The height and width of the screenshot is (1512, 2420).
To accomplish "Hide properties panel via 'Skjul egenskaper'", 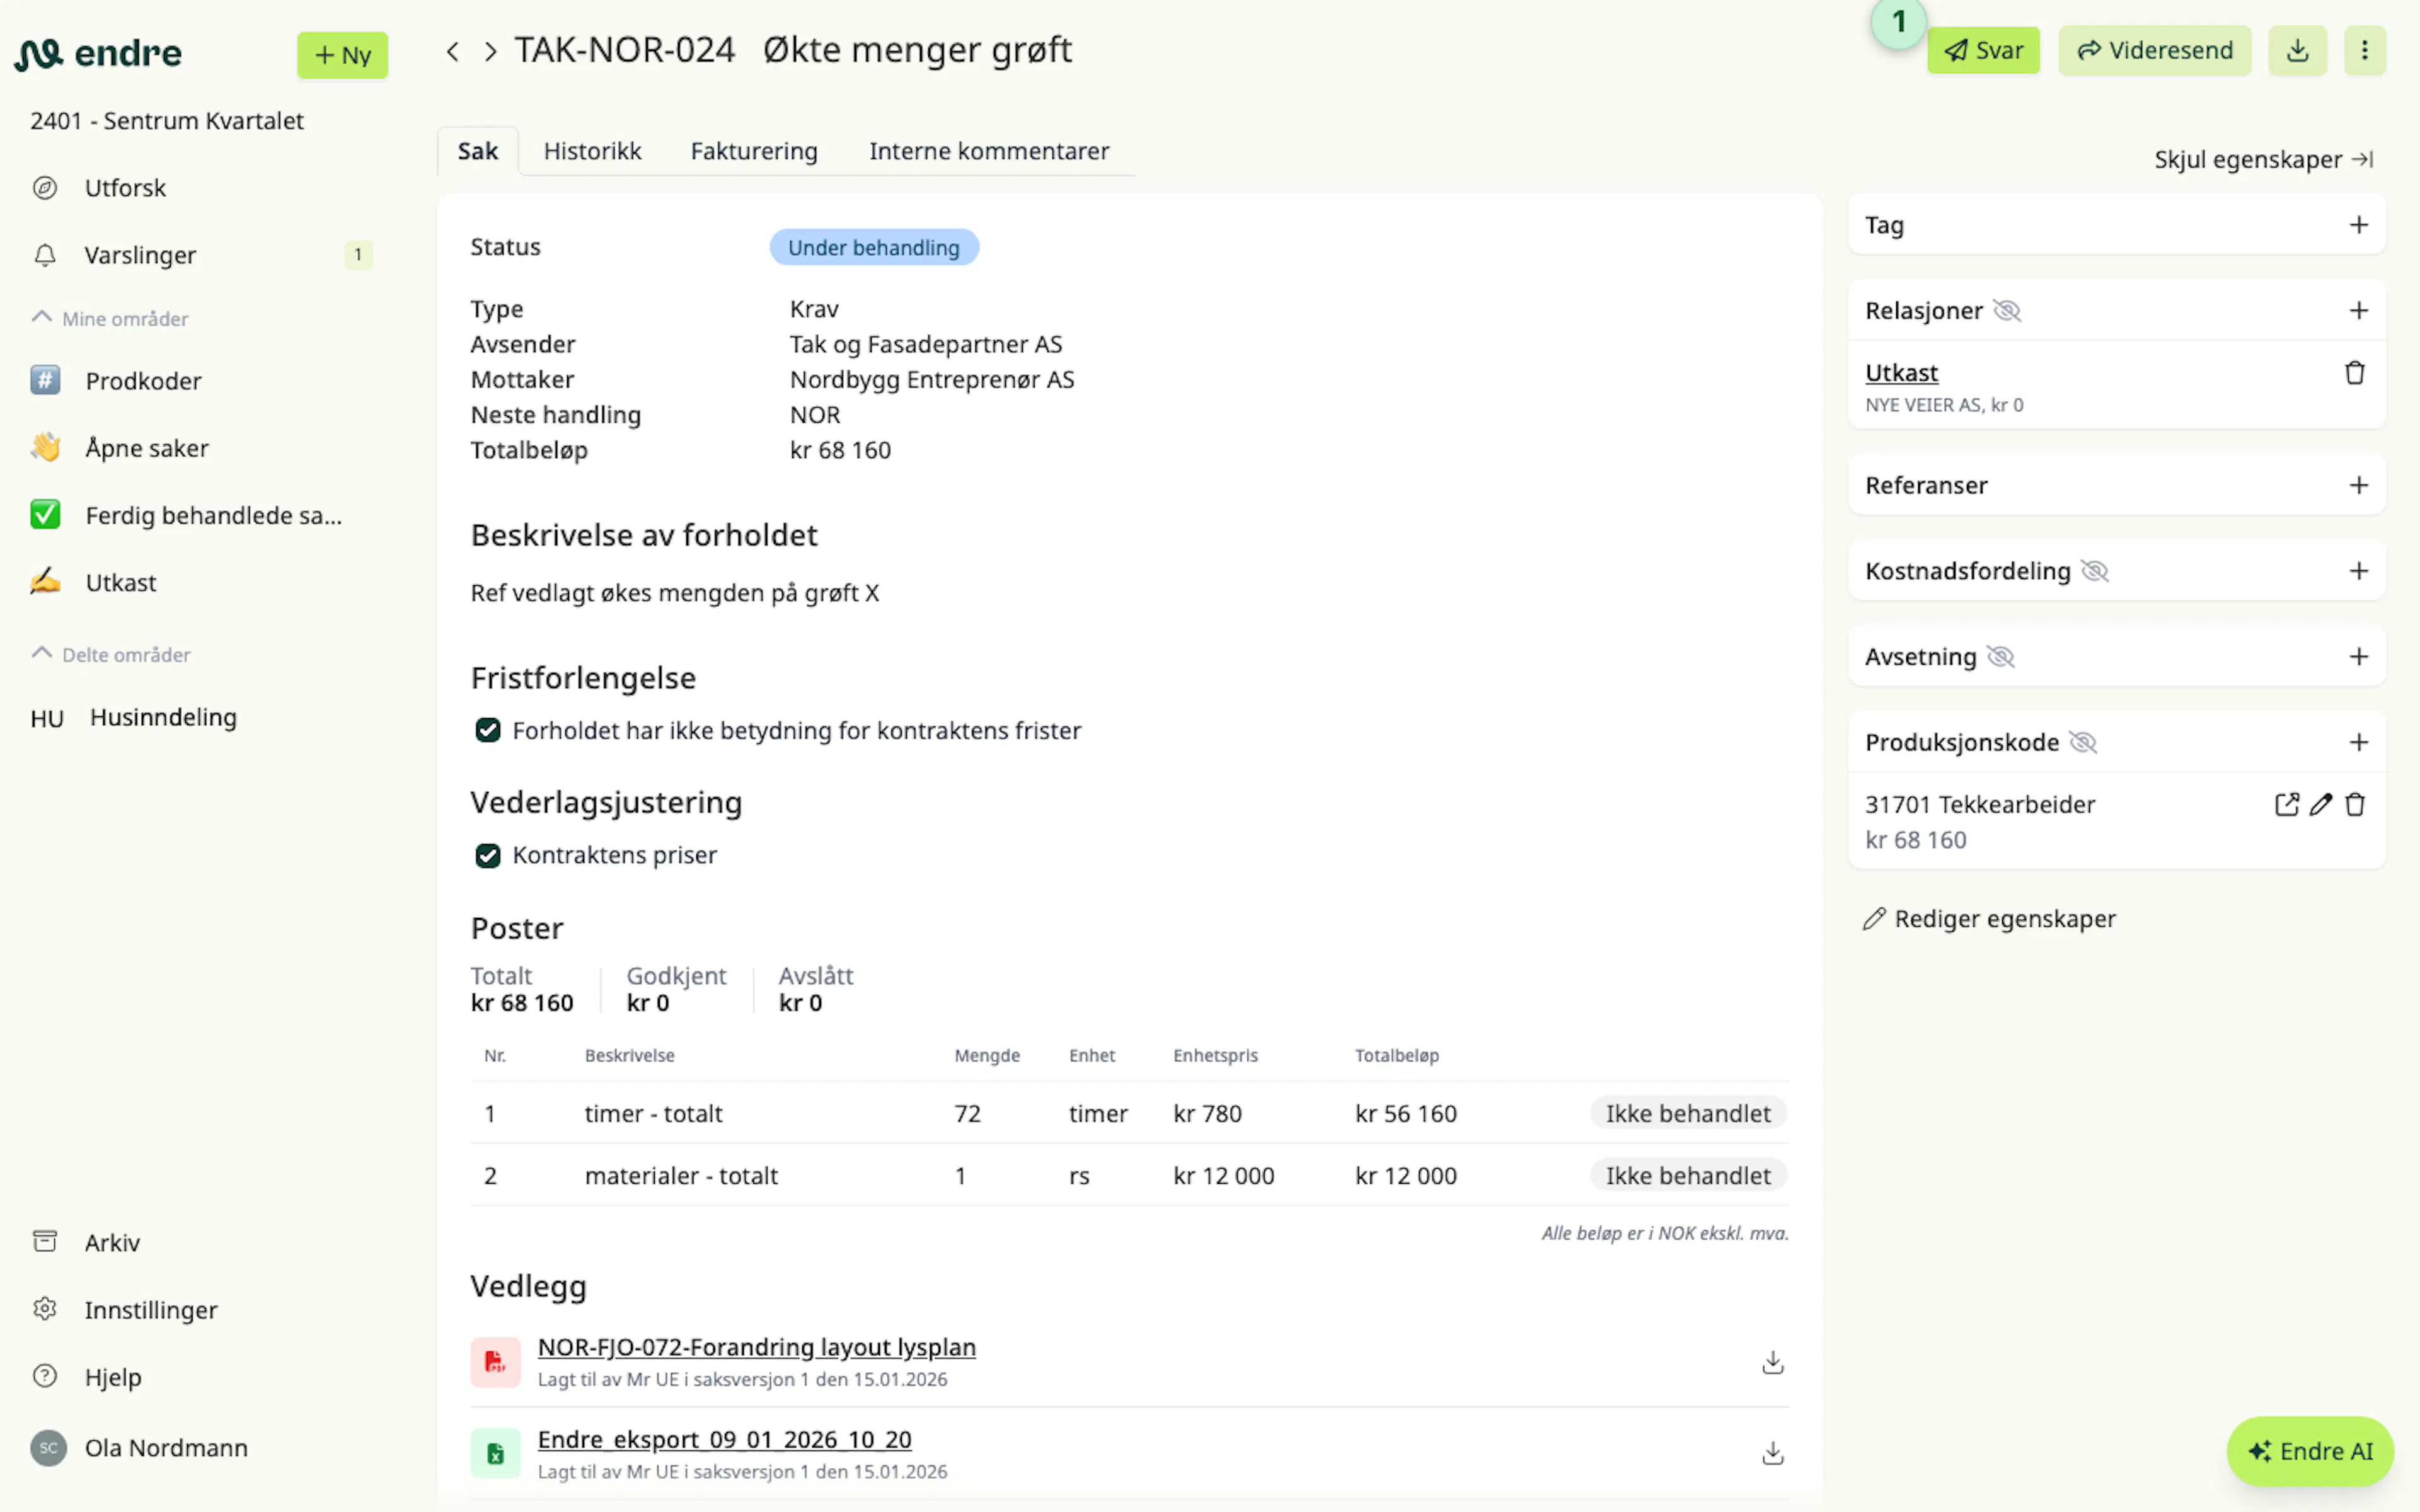I will (x=2264, y=159).
